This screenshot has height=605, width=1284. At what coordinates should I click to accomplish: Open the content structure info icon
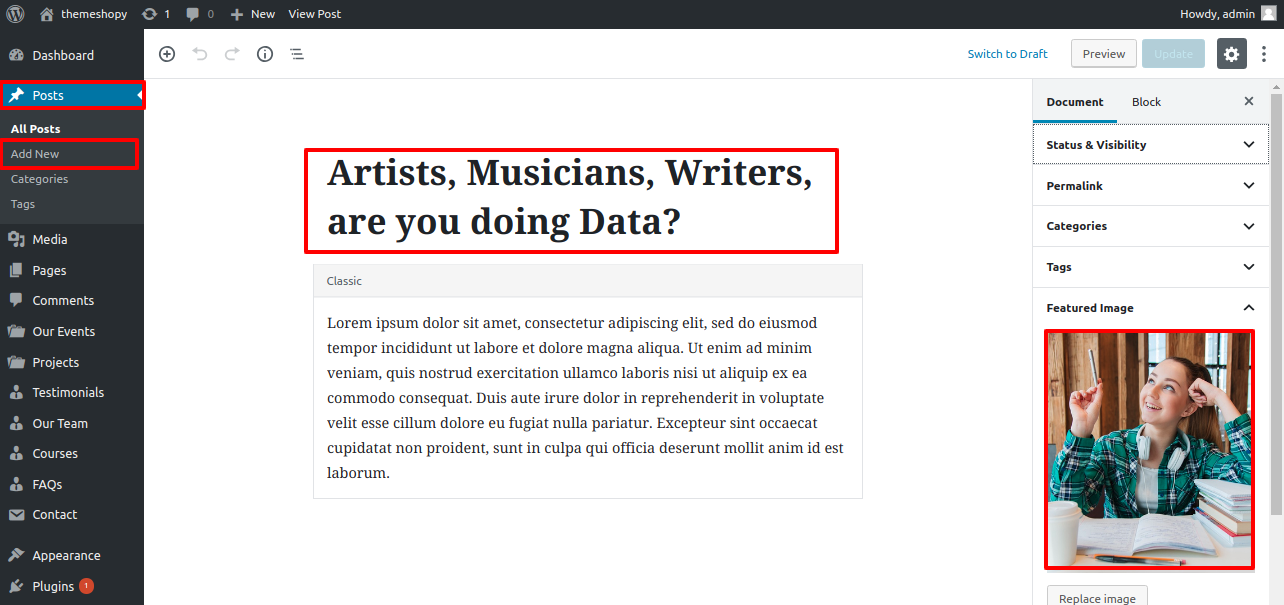[265, 54]
